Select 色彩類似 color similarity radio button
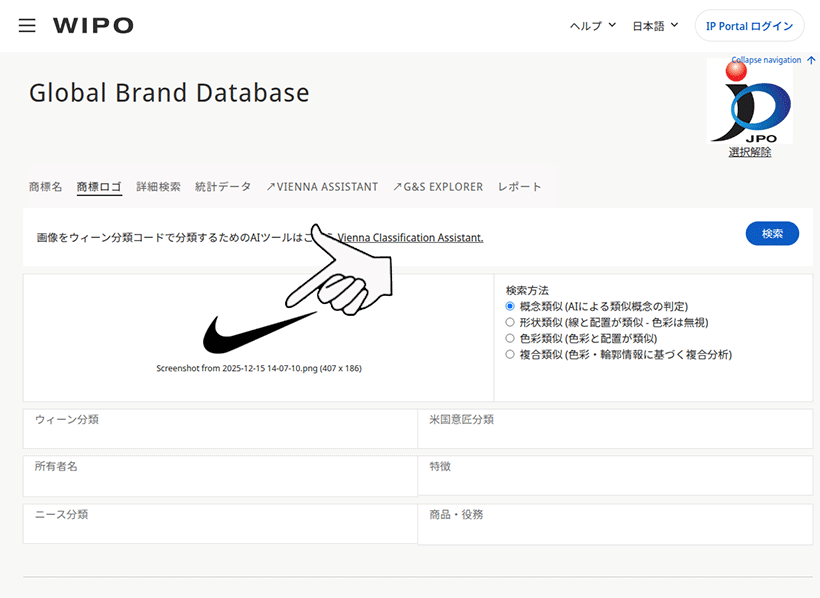 click(510, 338)
